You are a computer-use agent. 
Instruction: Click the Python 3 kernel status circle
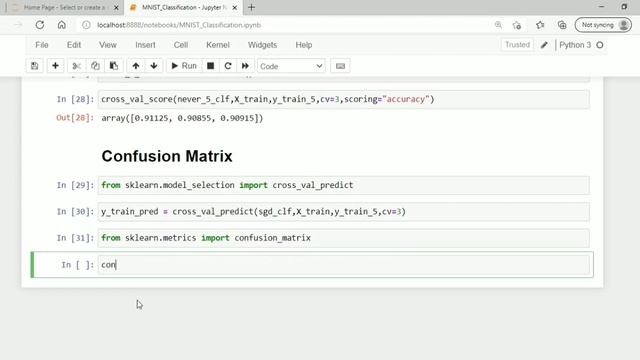(600, 45)
